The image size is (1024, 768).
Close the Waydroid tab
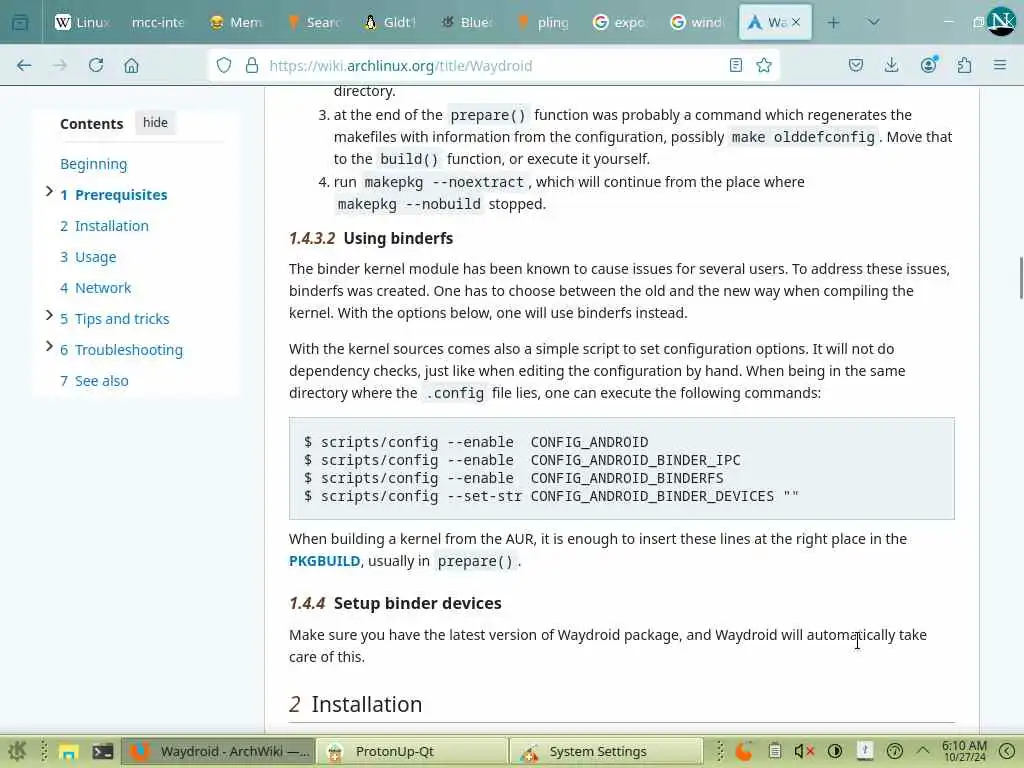coord(795,22)
